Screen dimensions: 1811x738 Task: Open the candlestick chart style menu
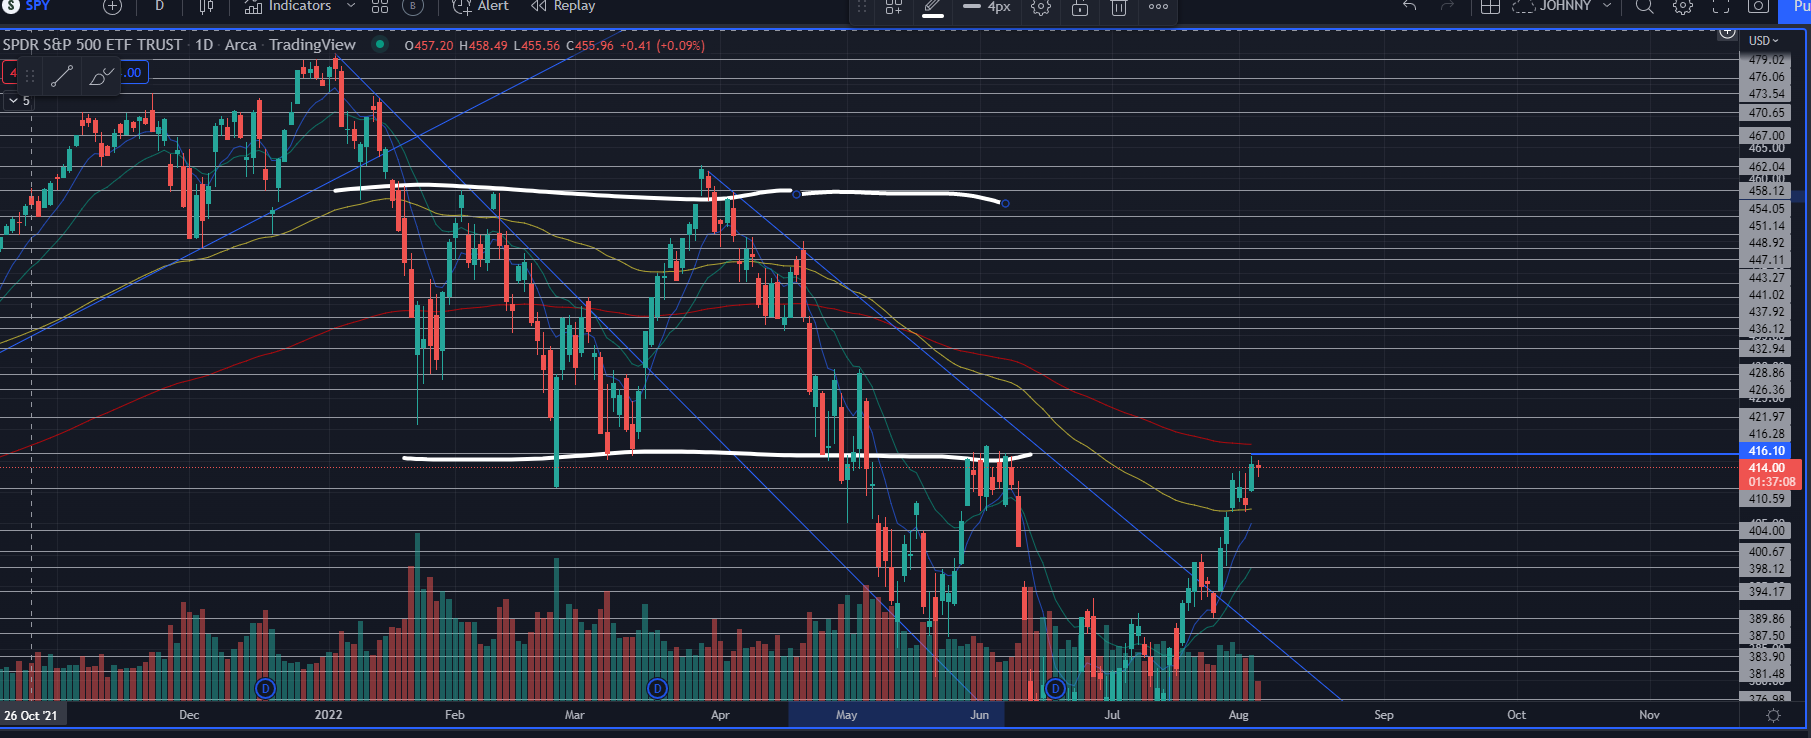pyautogui.click(x=206, y=6)
